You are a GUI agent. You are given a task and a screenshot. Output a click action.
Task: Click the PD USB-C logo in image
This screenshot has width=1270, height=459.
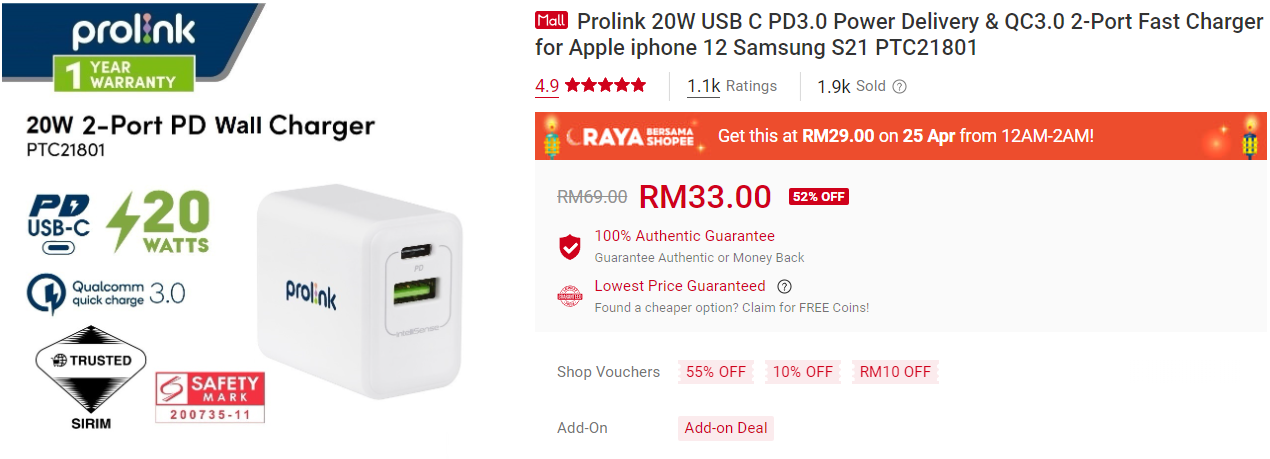59,225
